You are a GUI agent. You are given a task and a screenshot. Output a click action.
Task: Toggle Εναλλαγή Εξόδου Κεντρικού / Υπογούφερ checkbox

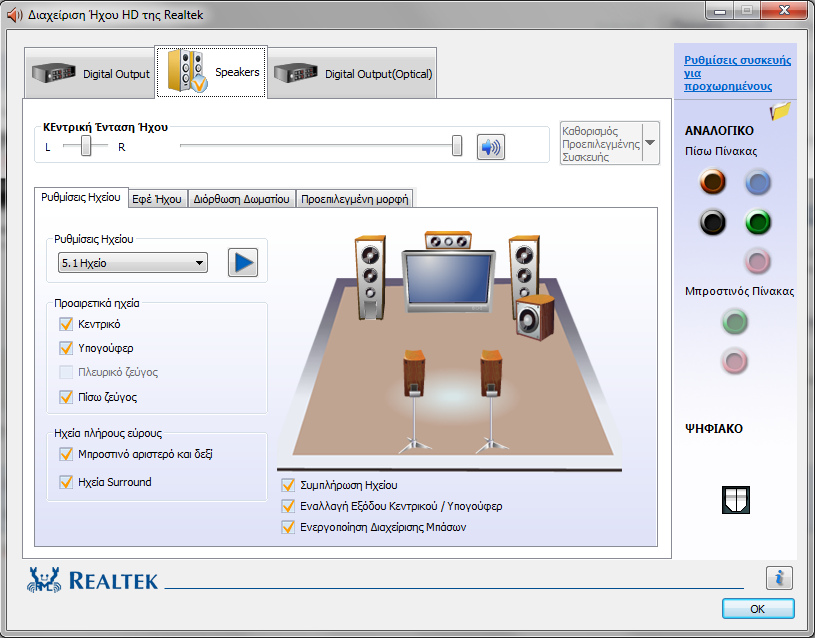pyautogui.click(x=288, y=506)
